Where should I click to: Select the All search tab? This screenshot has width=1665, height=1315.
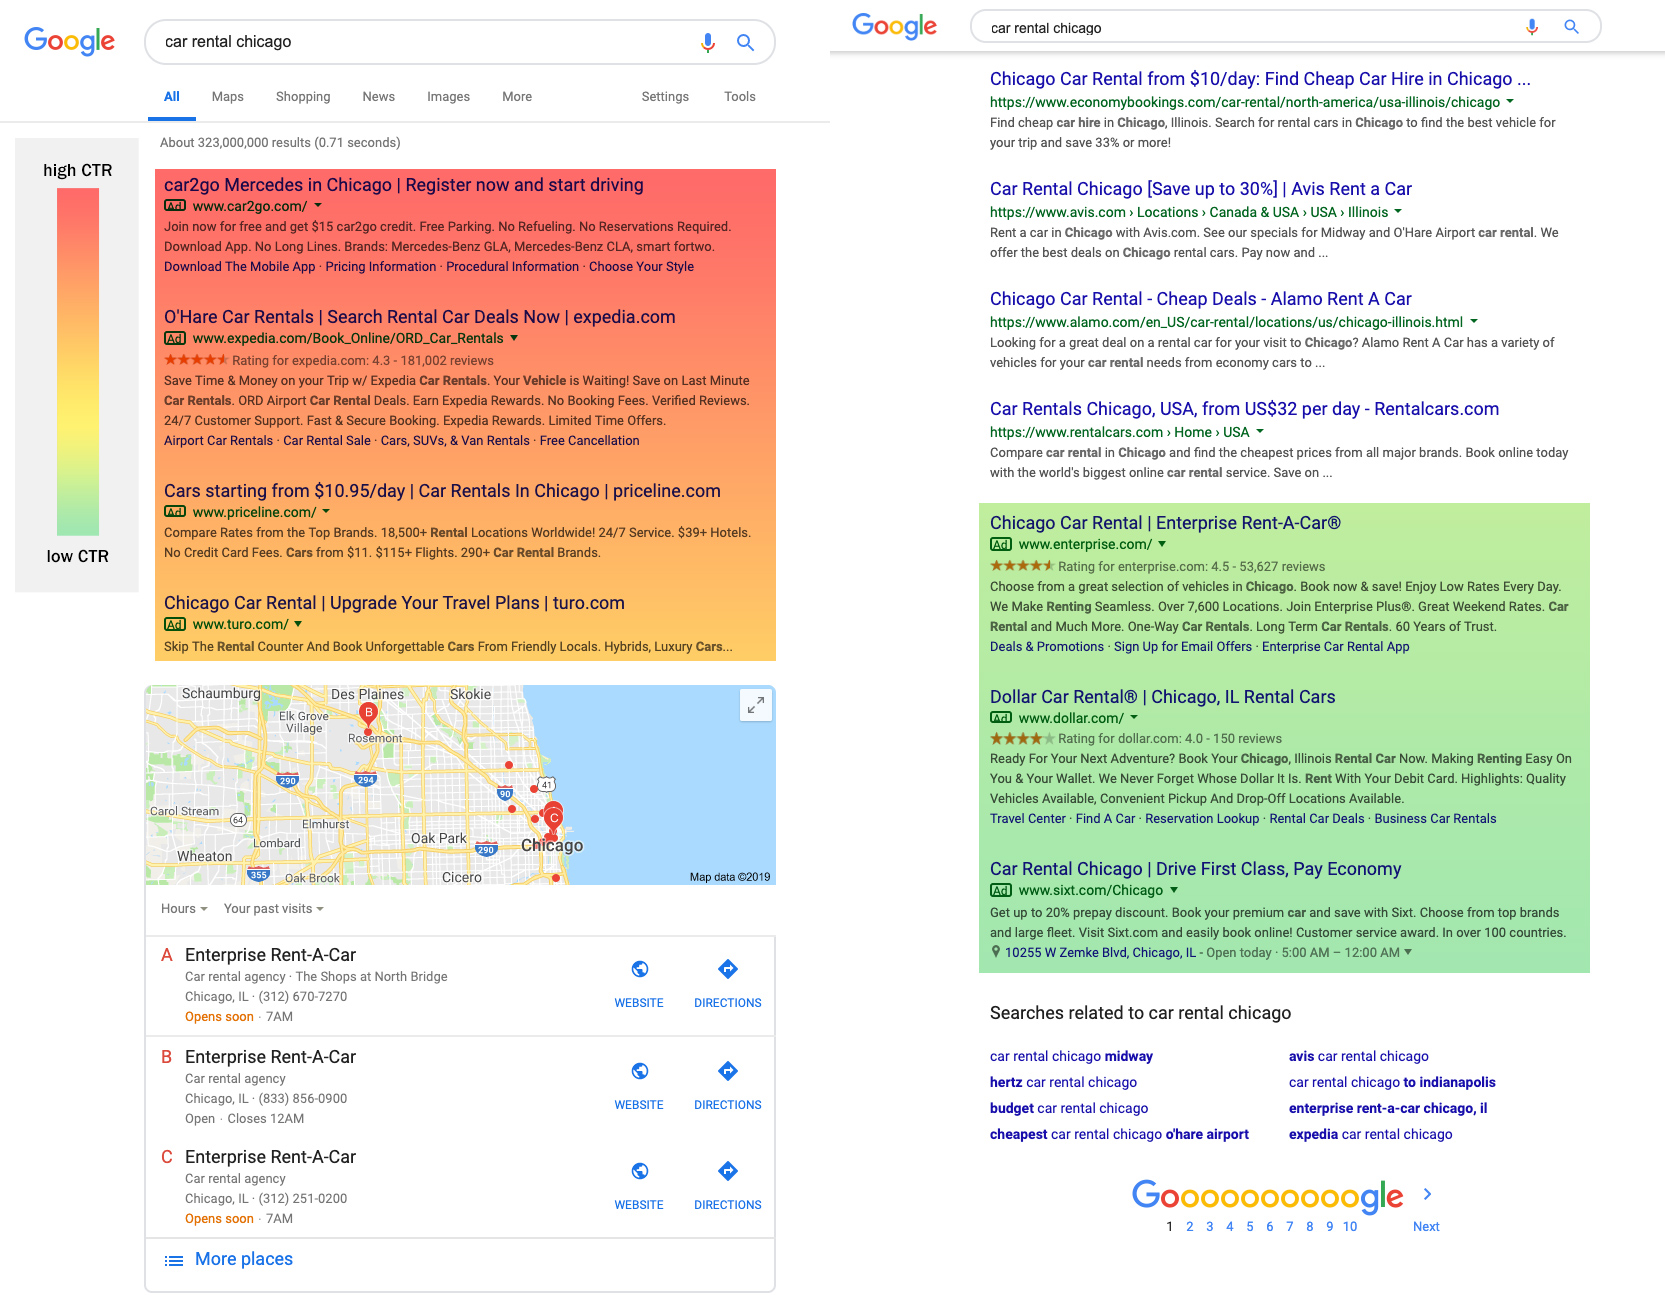pos(172,97)
